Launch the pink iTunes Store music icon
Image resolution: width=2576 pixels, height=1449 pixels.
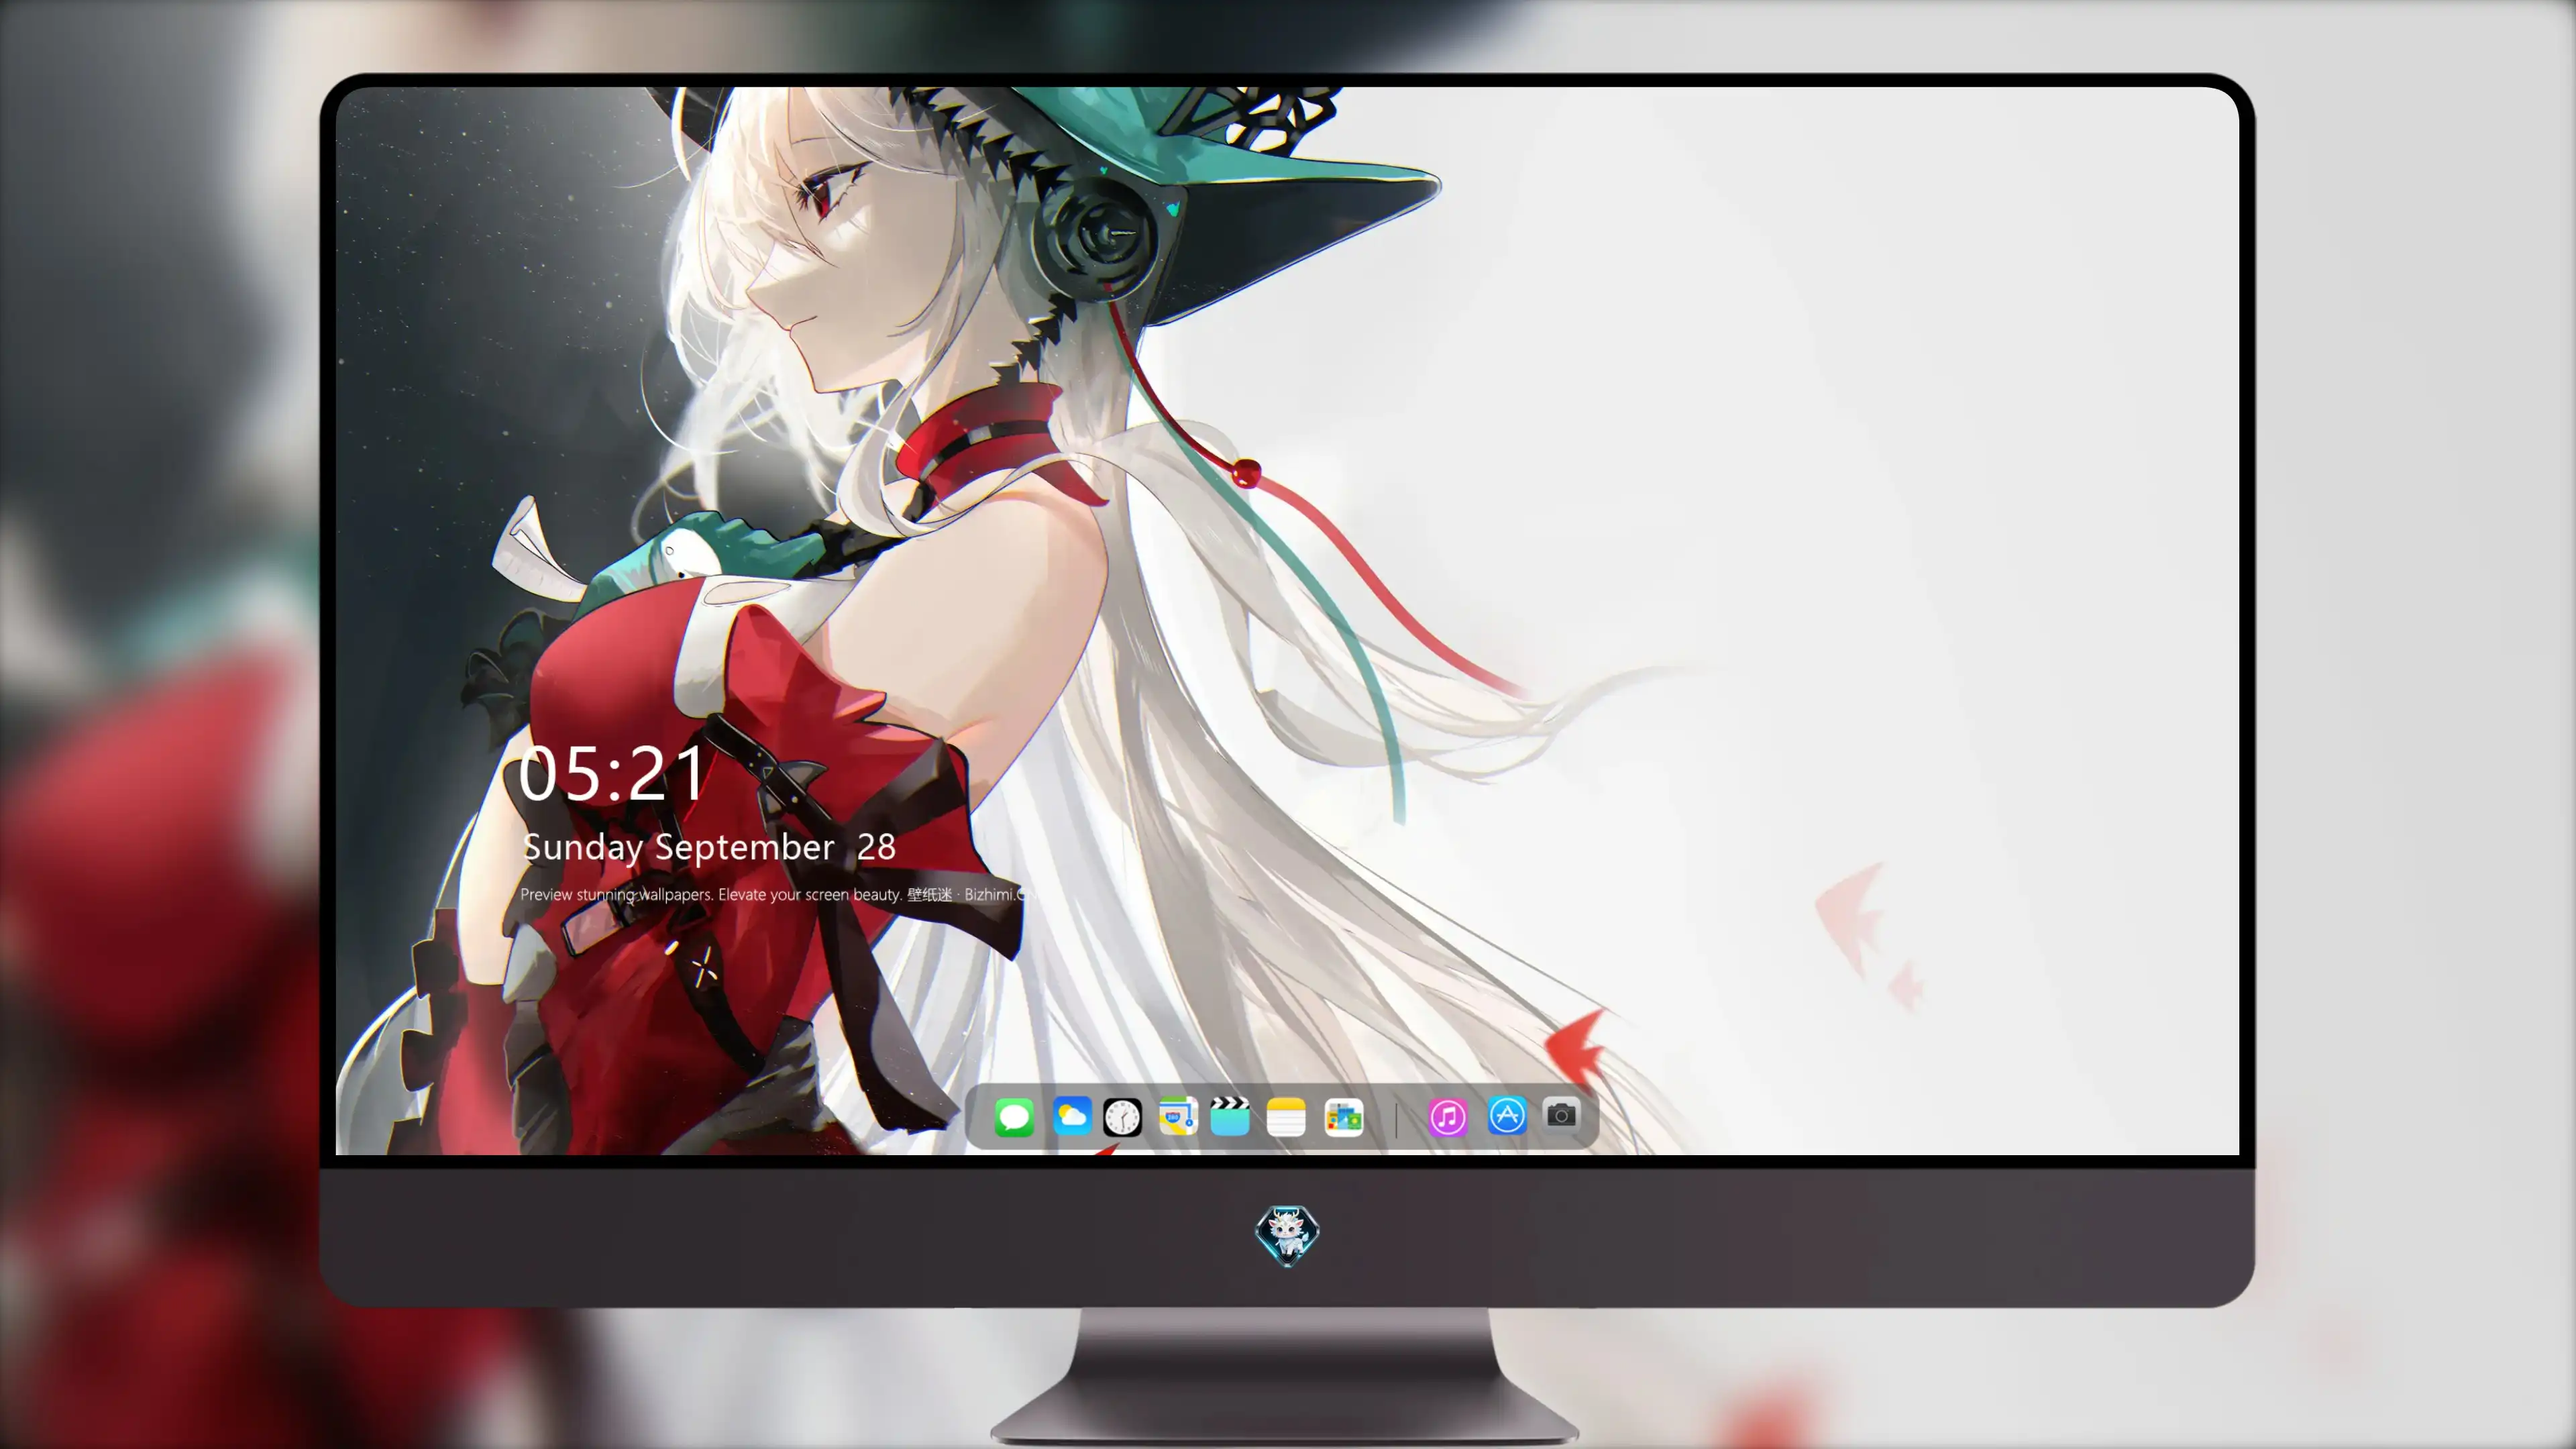point(1448,1117)
